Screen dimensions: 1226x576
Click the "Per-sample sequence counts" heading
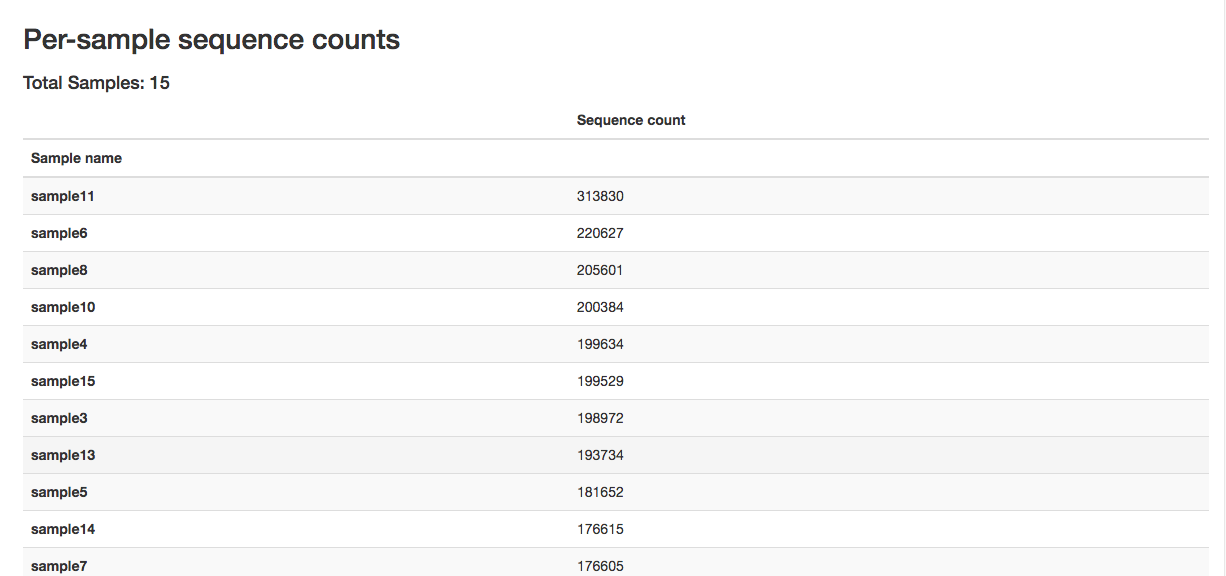(x=211, y=40)
